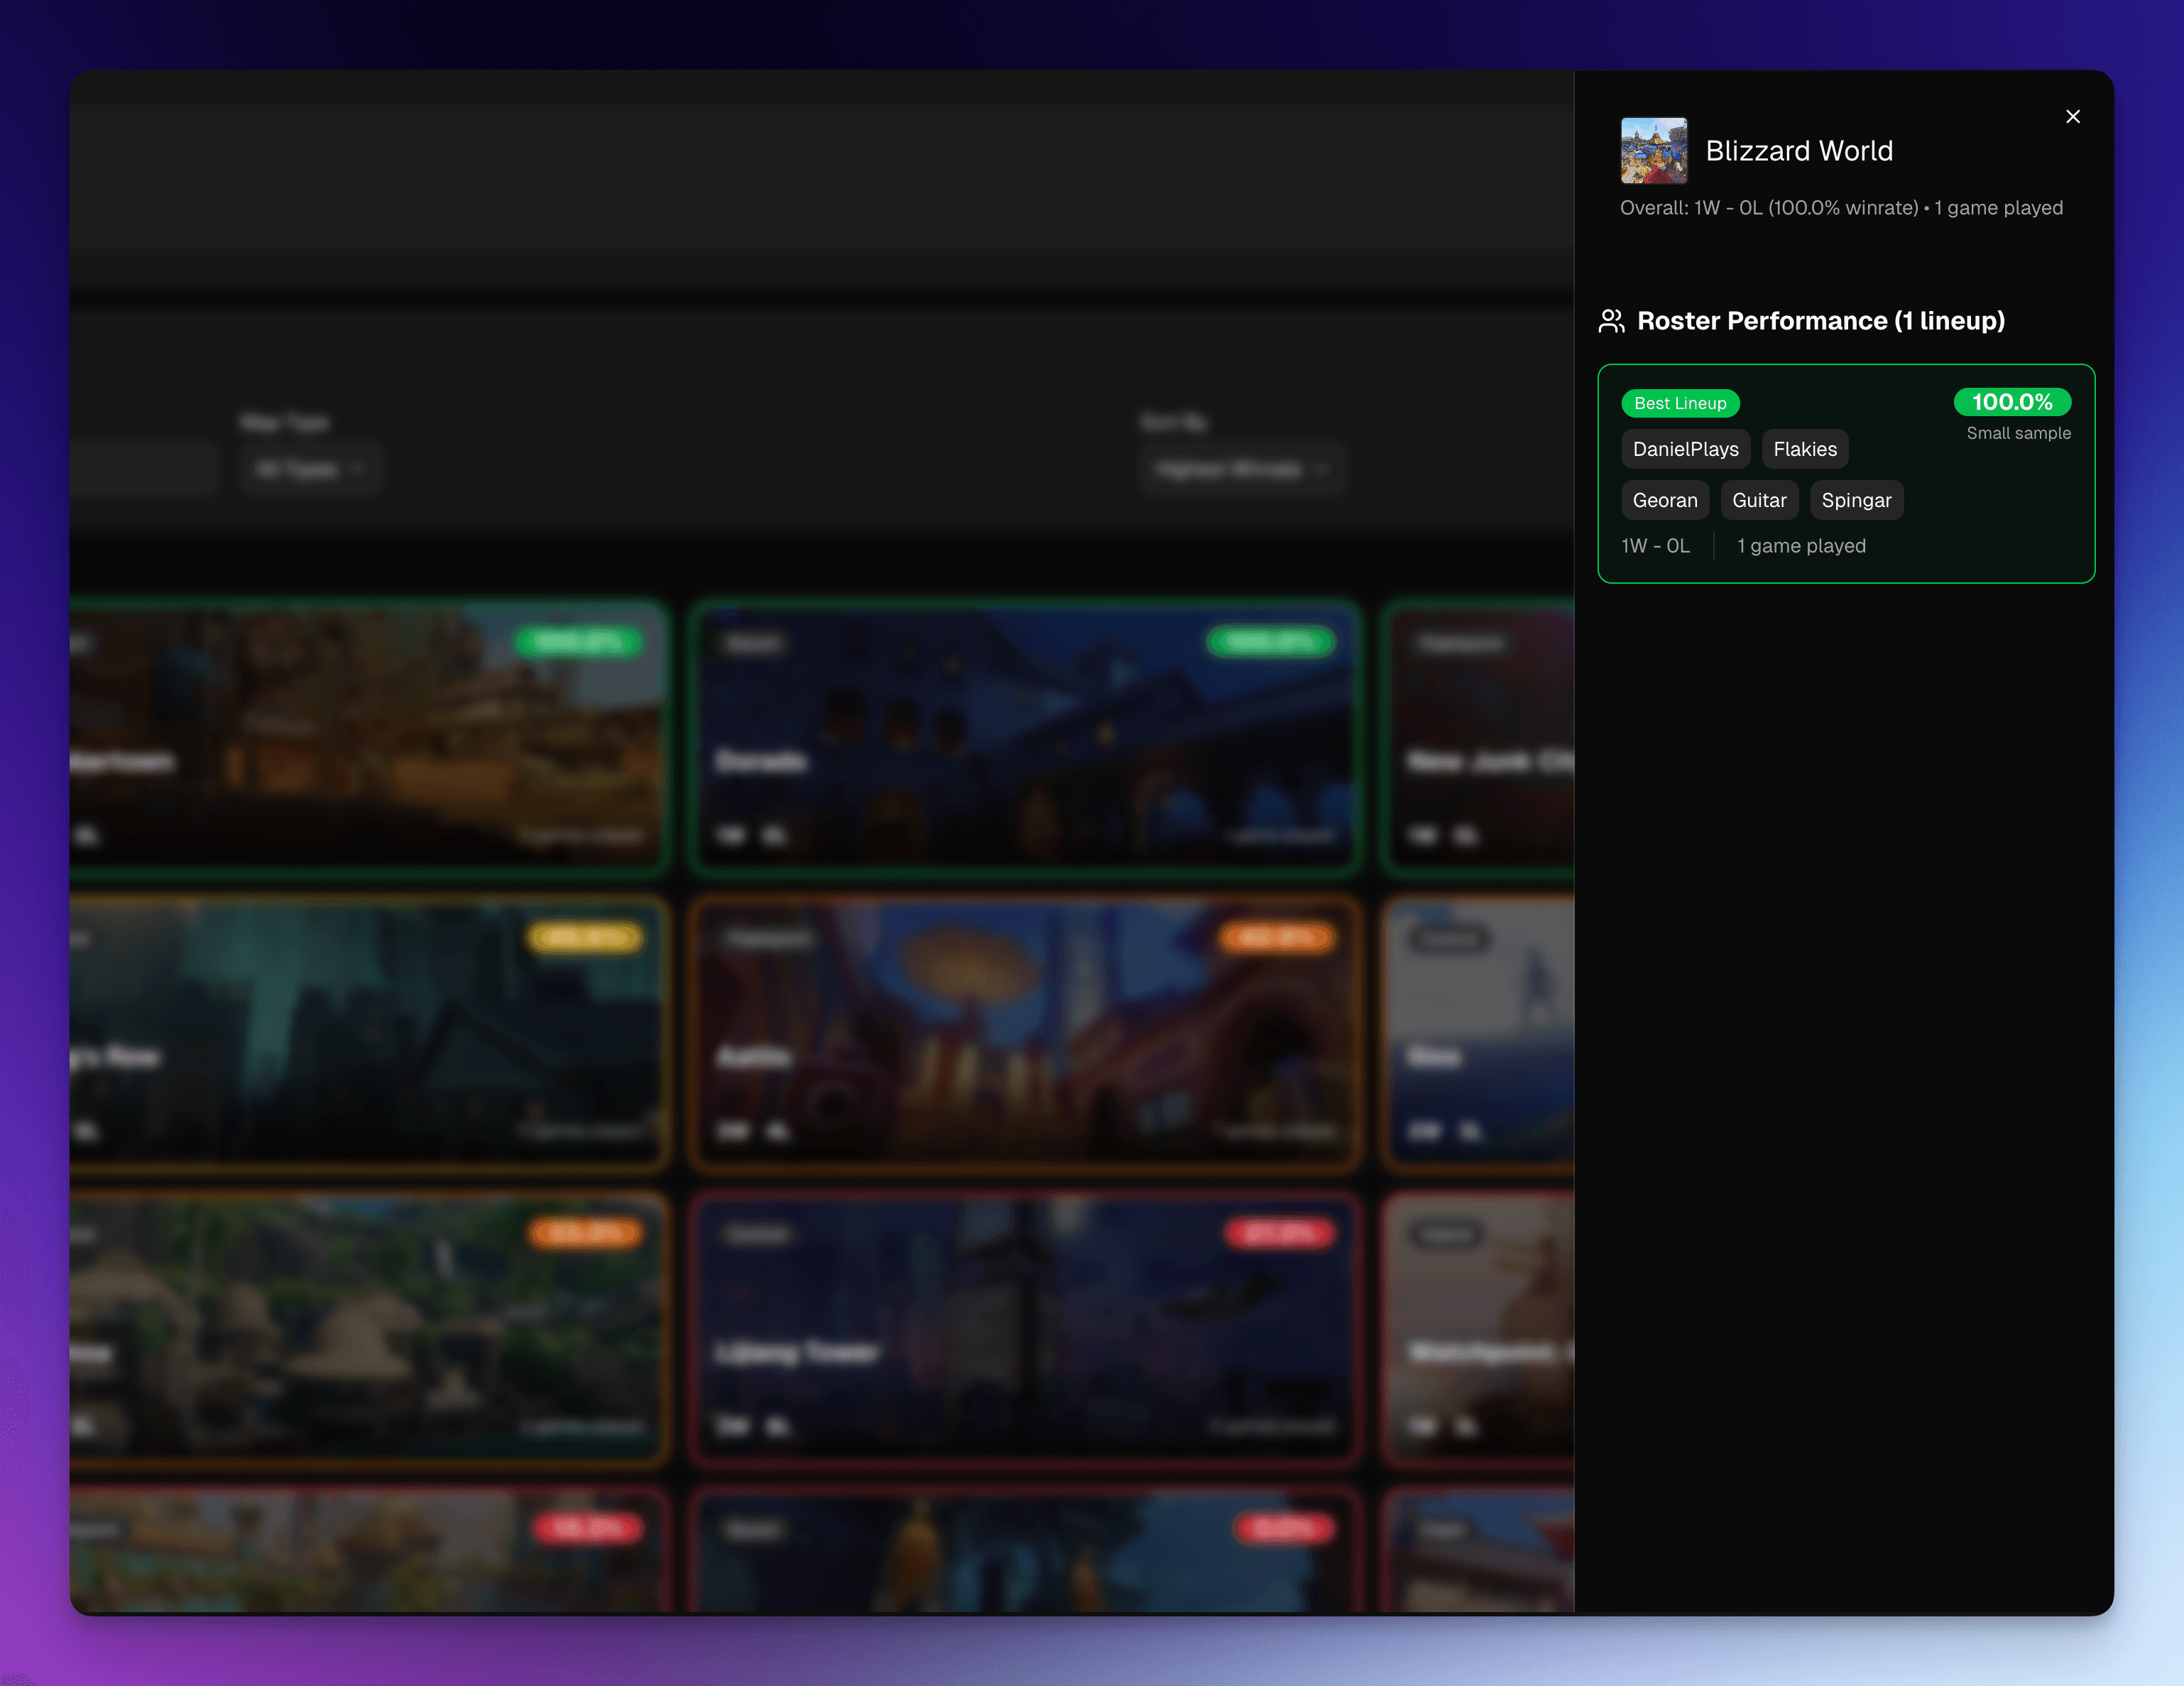Screen dimensions: 2184x1686
Task: Click the Small sample label
Action: click(x=2018, y=433)
